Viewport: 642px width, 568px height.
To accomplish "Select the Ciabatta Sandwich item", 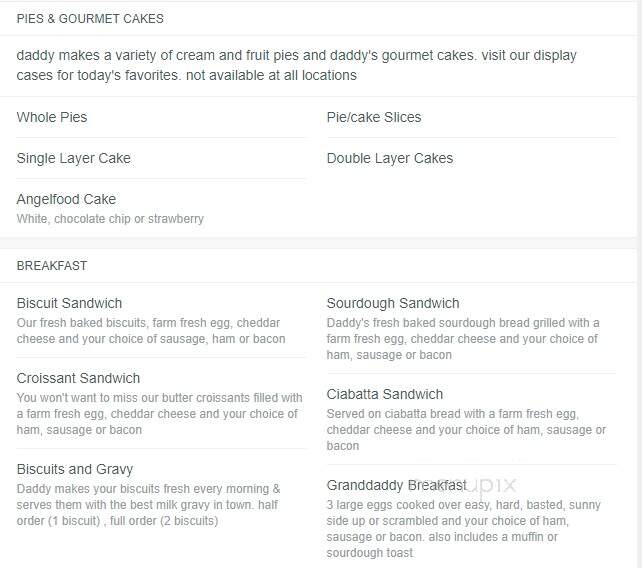I will (384, 394).
